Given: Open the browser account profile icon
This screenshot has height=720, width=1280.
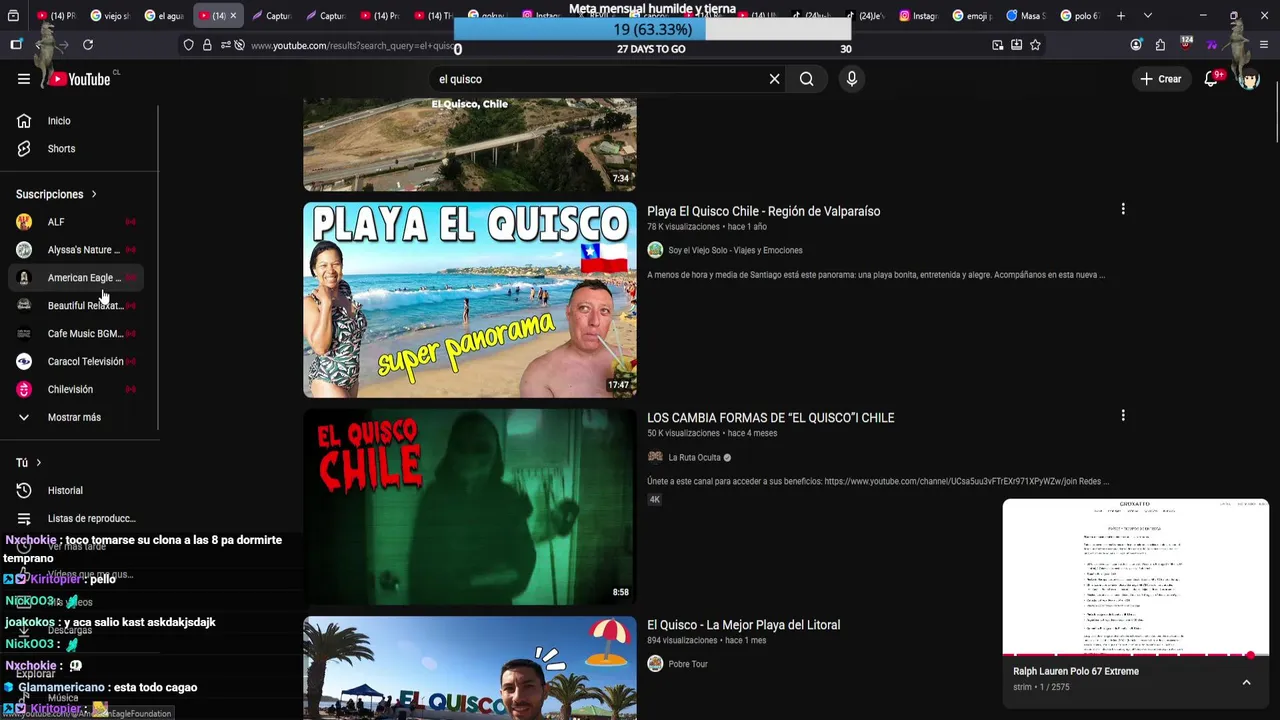Looking at the screenshot, I should coord(1136,45).
